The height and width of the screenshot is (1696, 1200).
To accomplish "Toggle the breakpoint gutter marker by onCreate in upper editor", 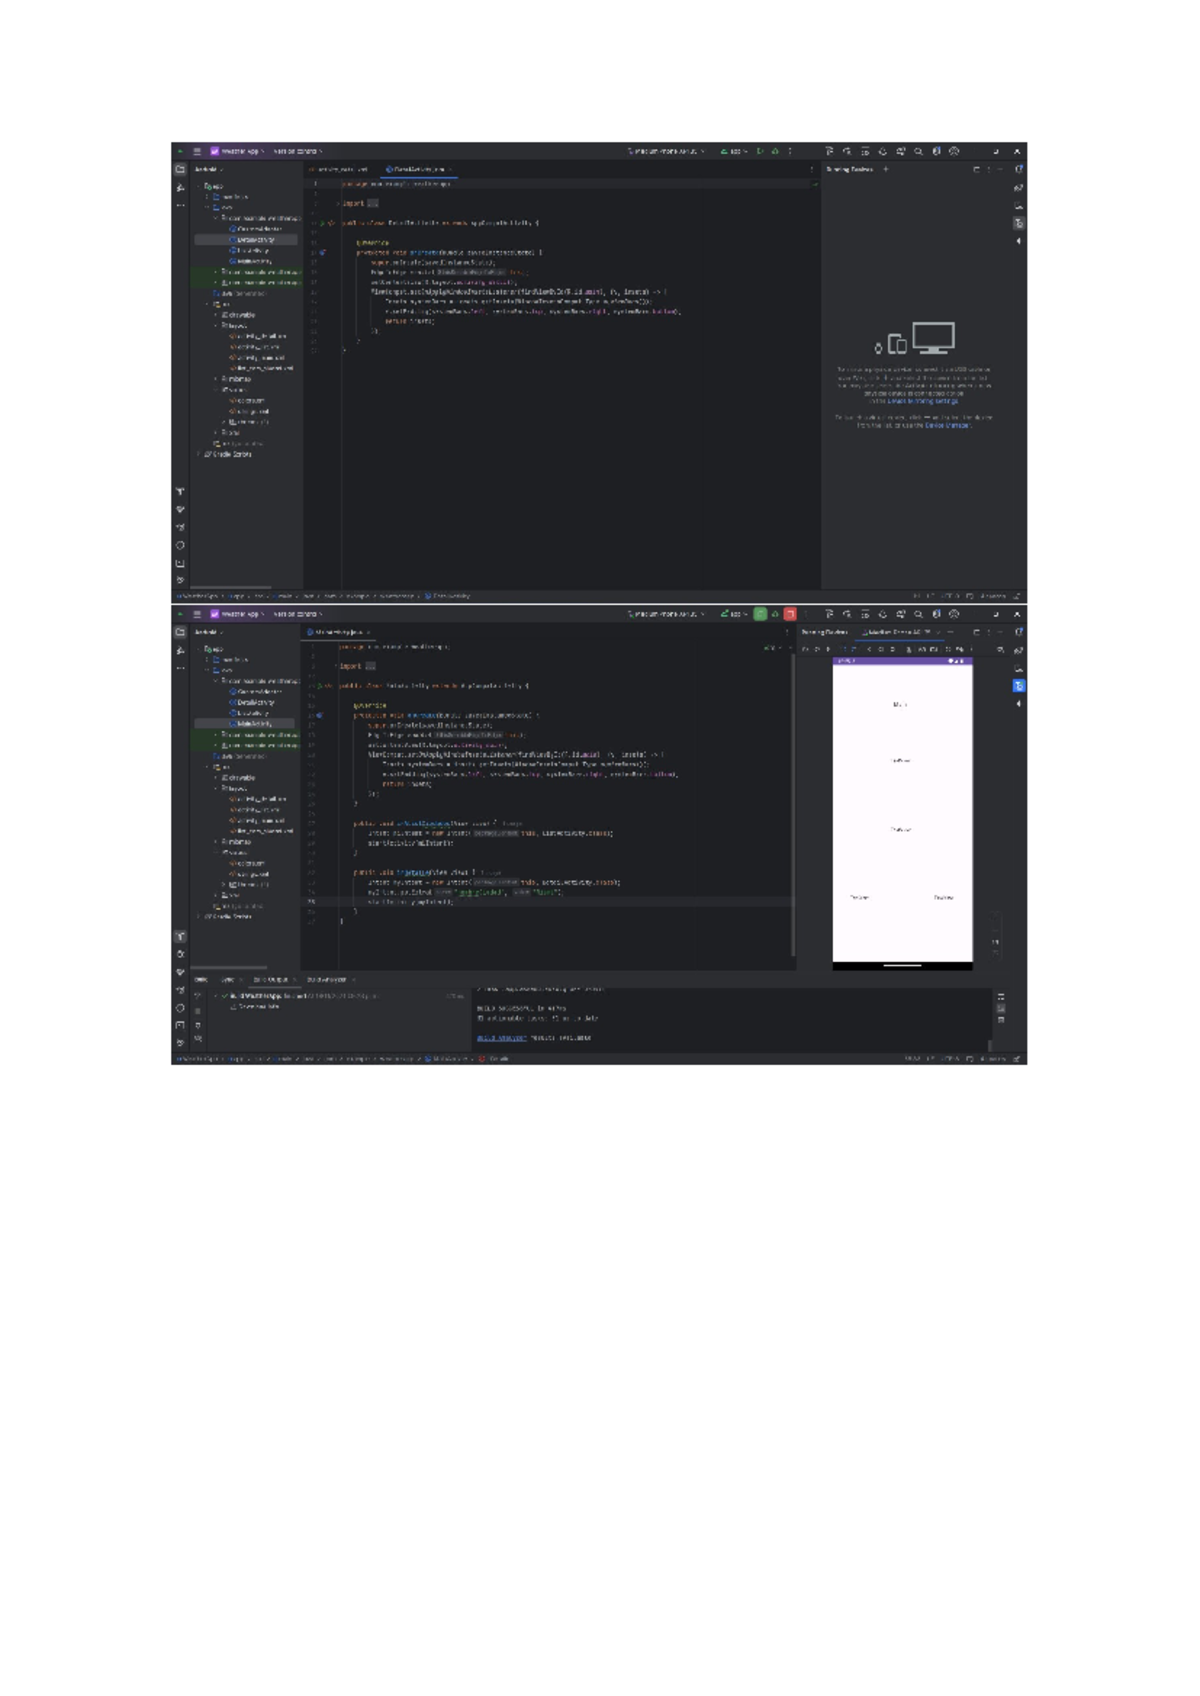I will (x=322, y=253).
